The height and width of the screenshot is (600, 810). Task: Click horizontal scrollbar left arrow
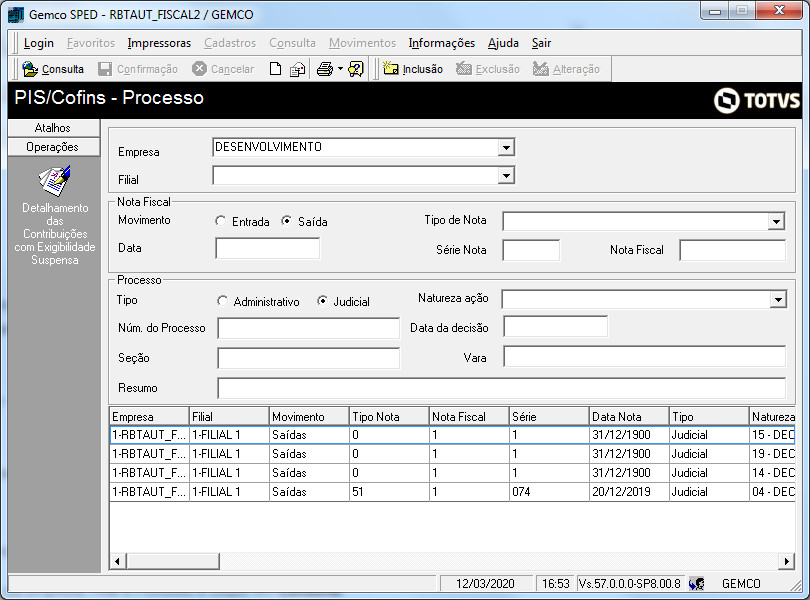click(118, 561)
